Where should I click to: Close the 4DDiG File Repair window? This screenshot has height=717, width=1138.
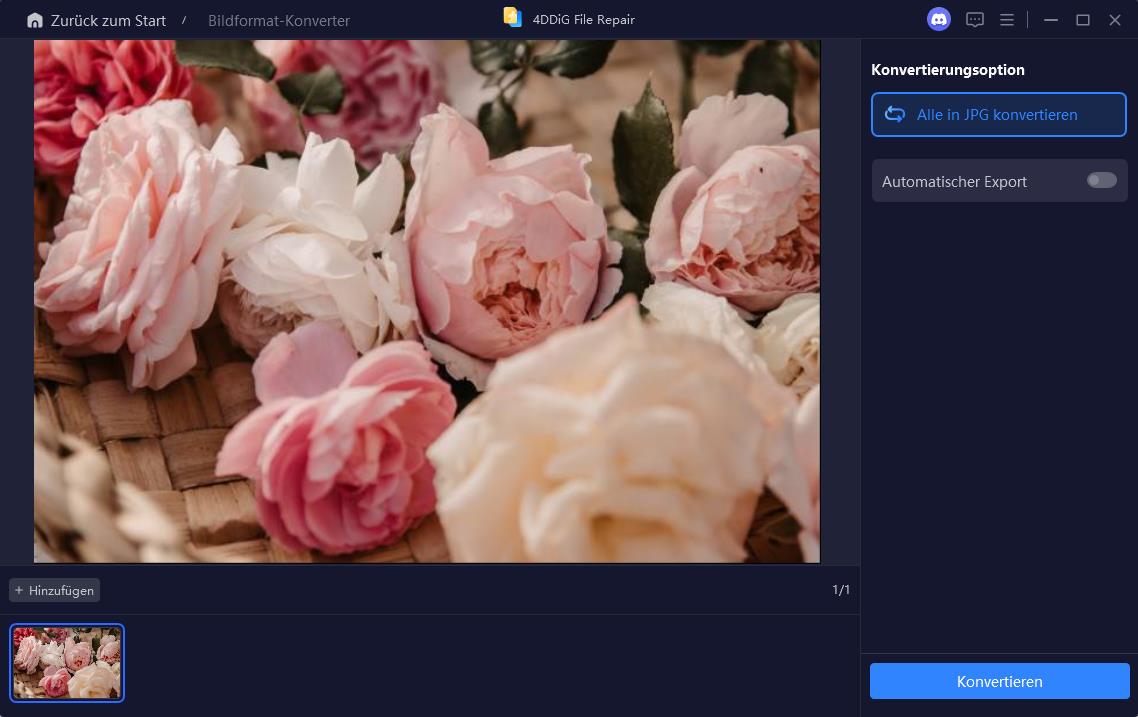[x=1115, y=20]
